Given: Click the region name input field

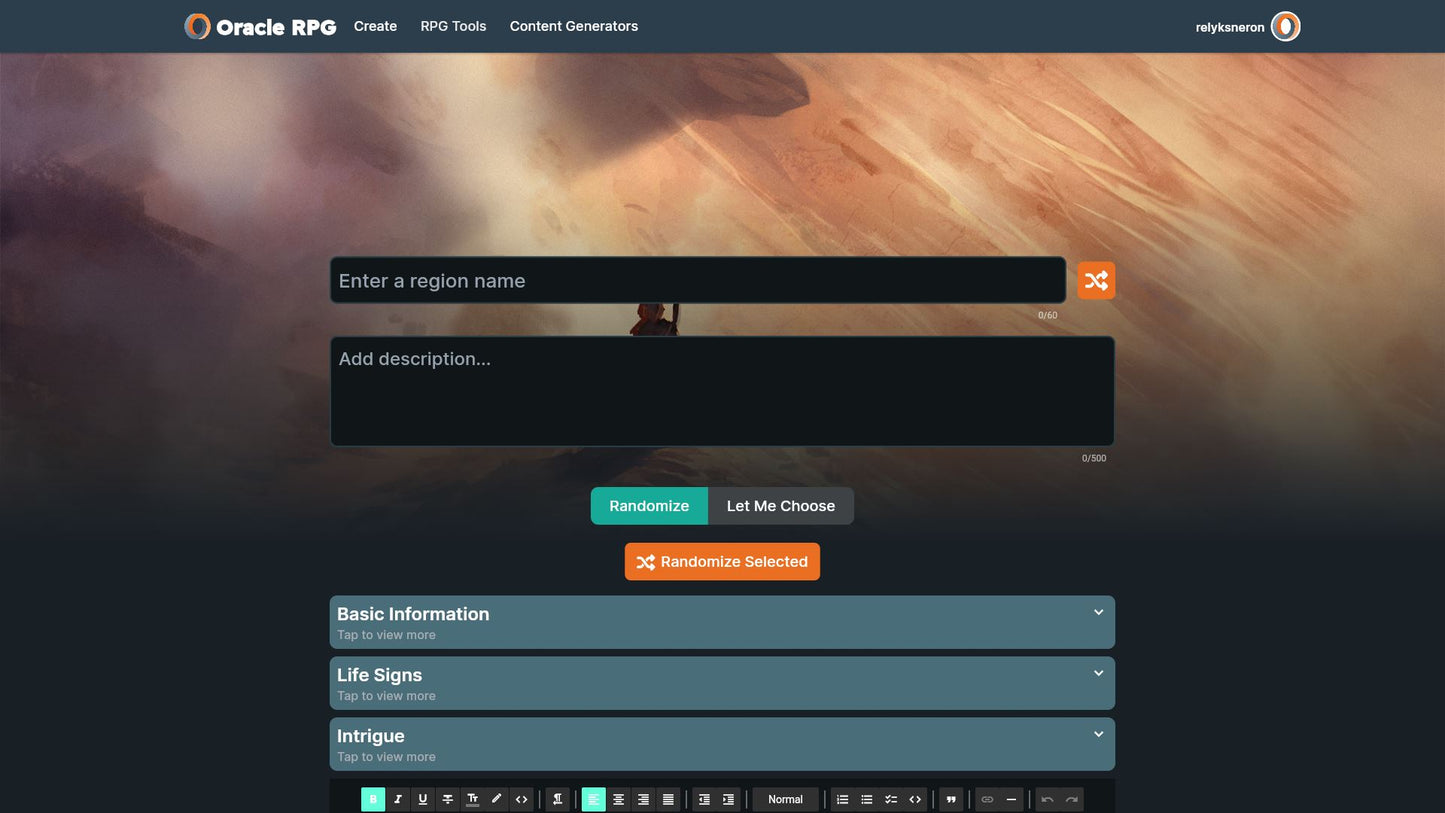Looking at the screenshot, I should pyautogui.click(x=697, y=281).
